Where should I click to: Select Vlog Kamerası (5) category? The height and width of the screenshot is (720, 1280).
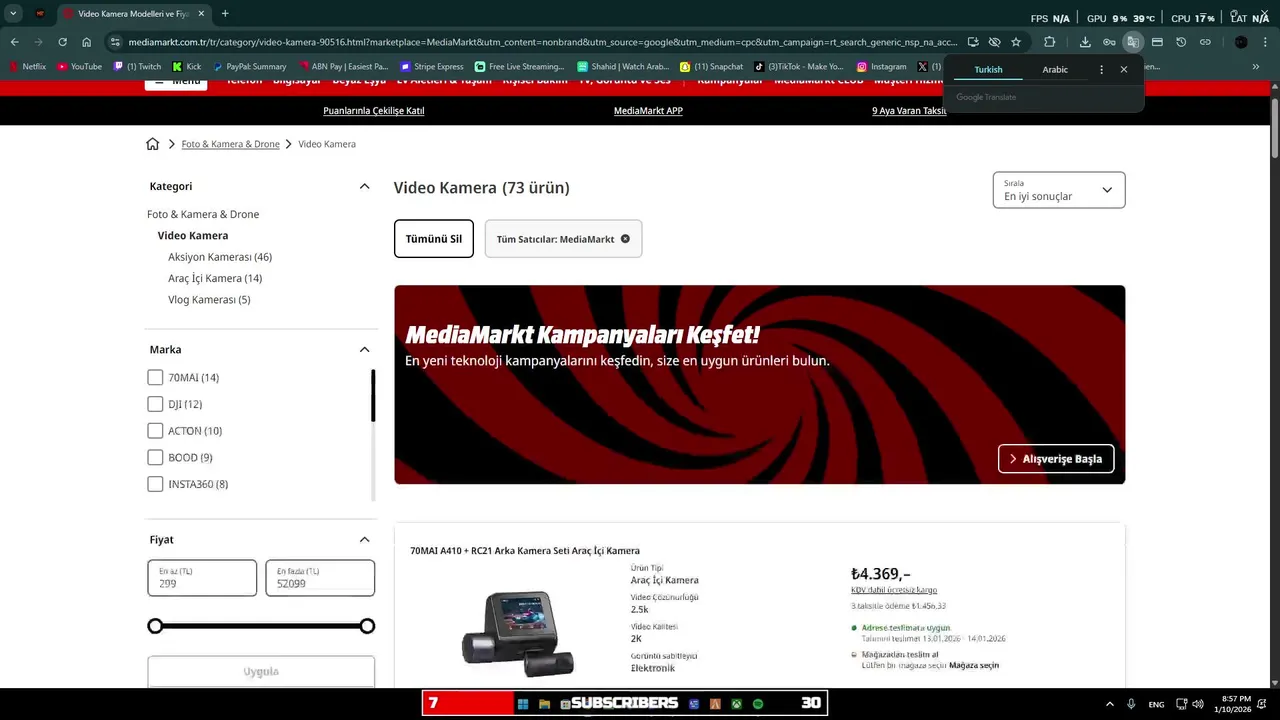209,299
